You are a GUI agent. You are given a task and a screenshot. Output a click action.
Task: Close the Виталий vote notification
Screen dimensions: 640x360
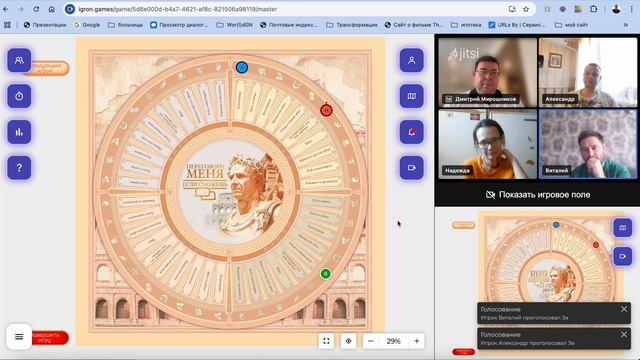(x=624, y=309)
